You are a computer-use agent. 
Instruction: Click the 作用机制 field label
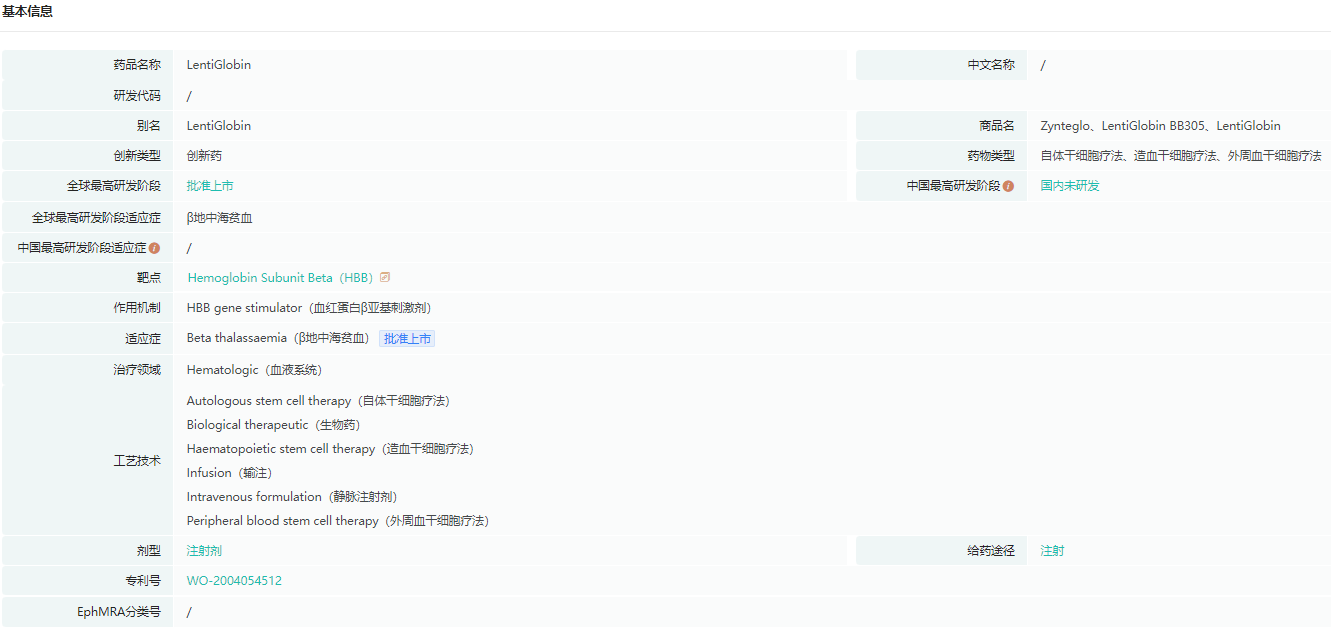pyautogui.click(x=137, y=308)
